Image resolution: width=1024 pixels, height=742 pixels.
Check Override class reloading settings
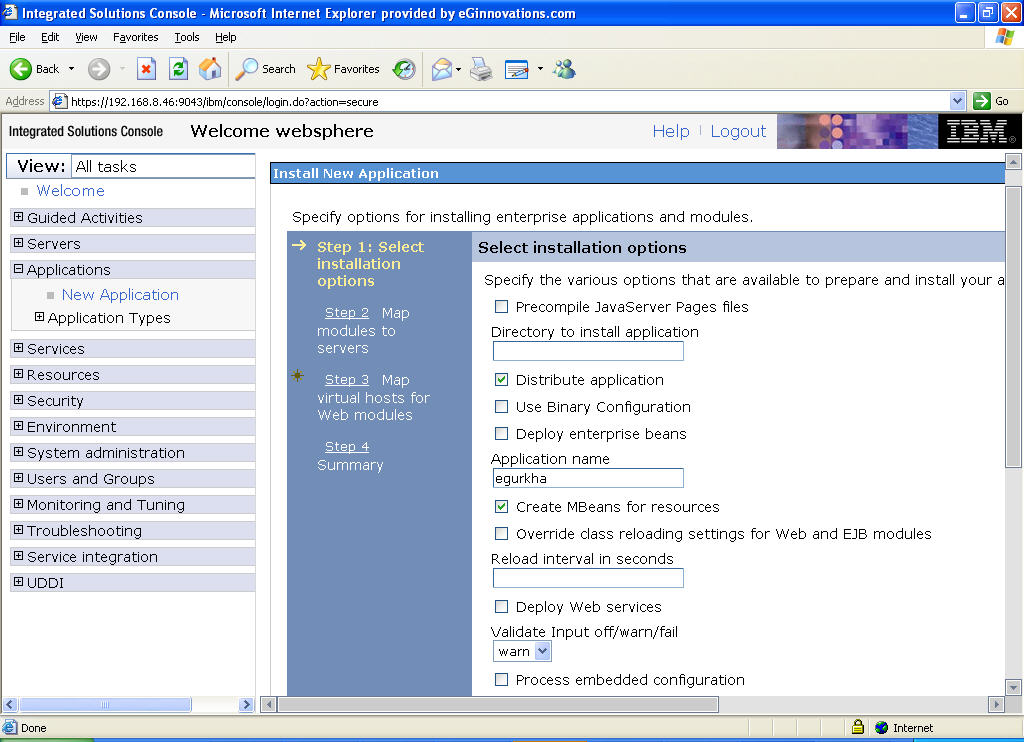(x=502, y=534)
